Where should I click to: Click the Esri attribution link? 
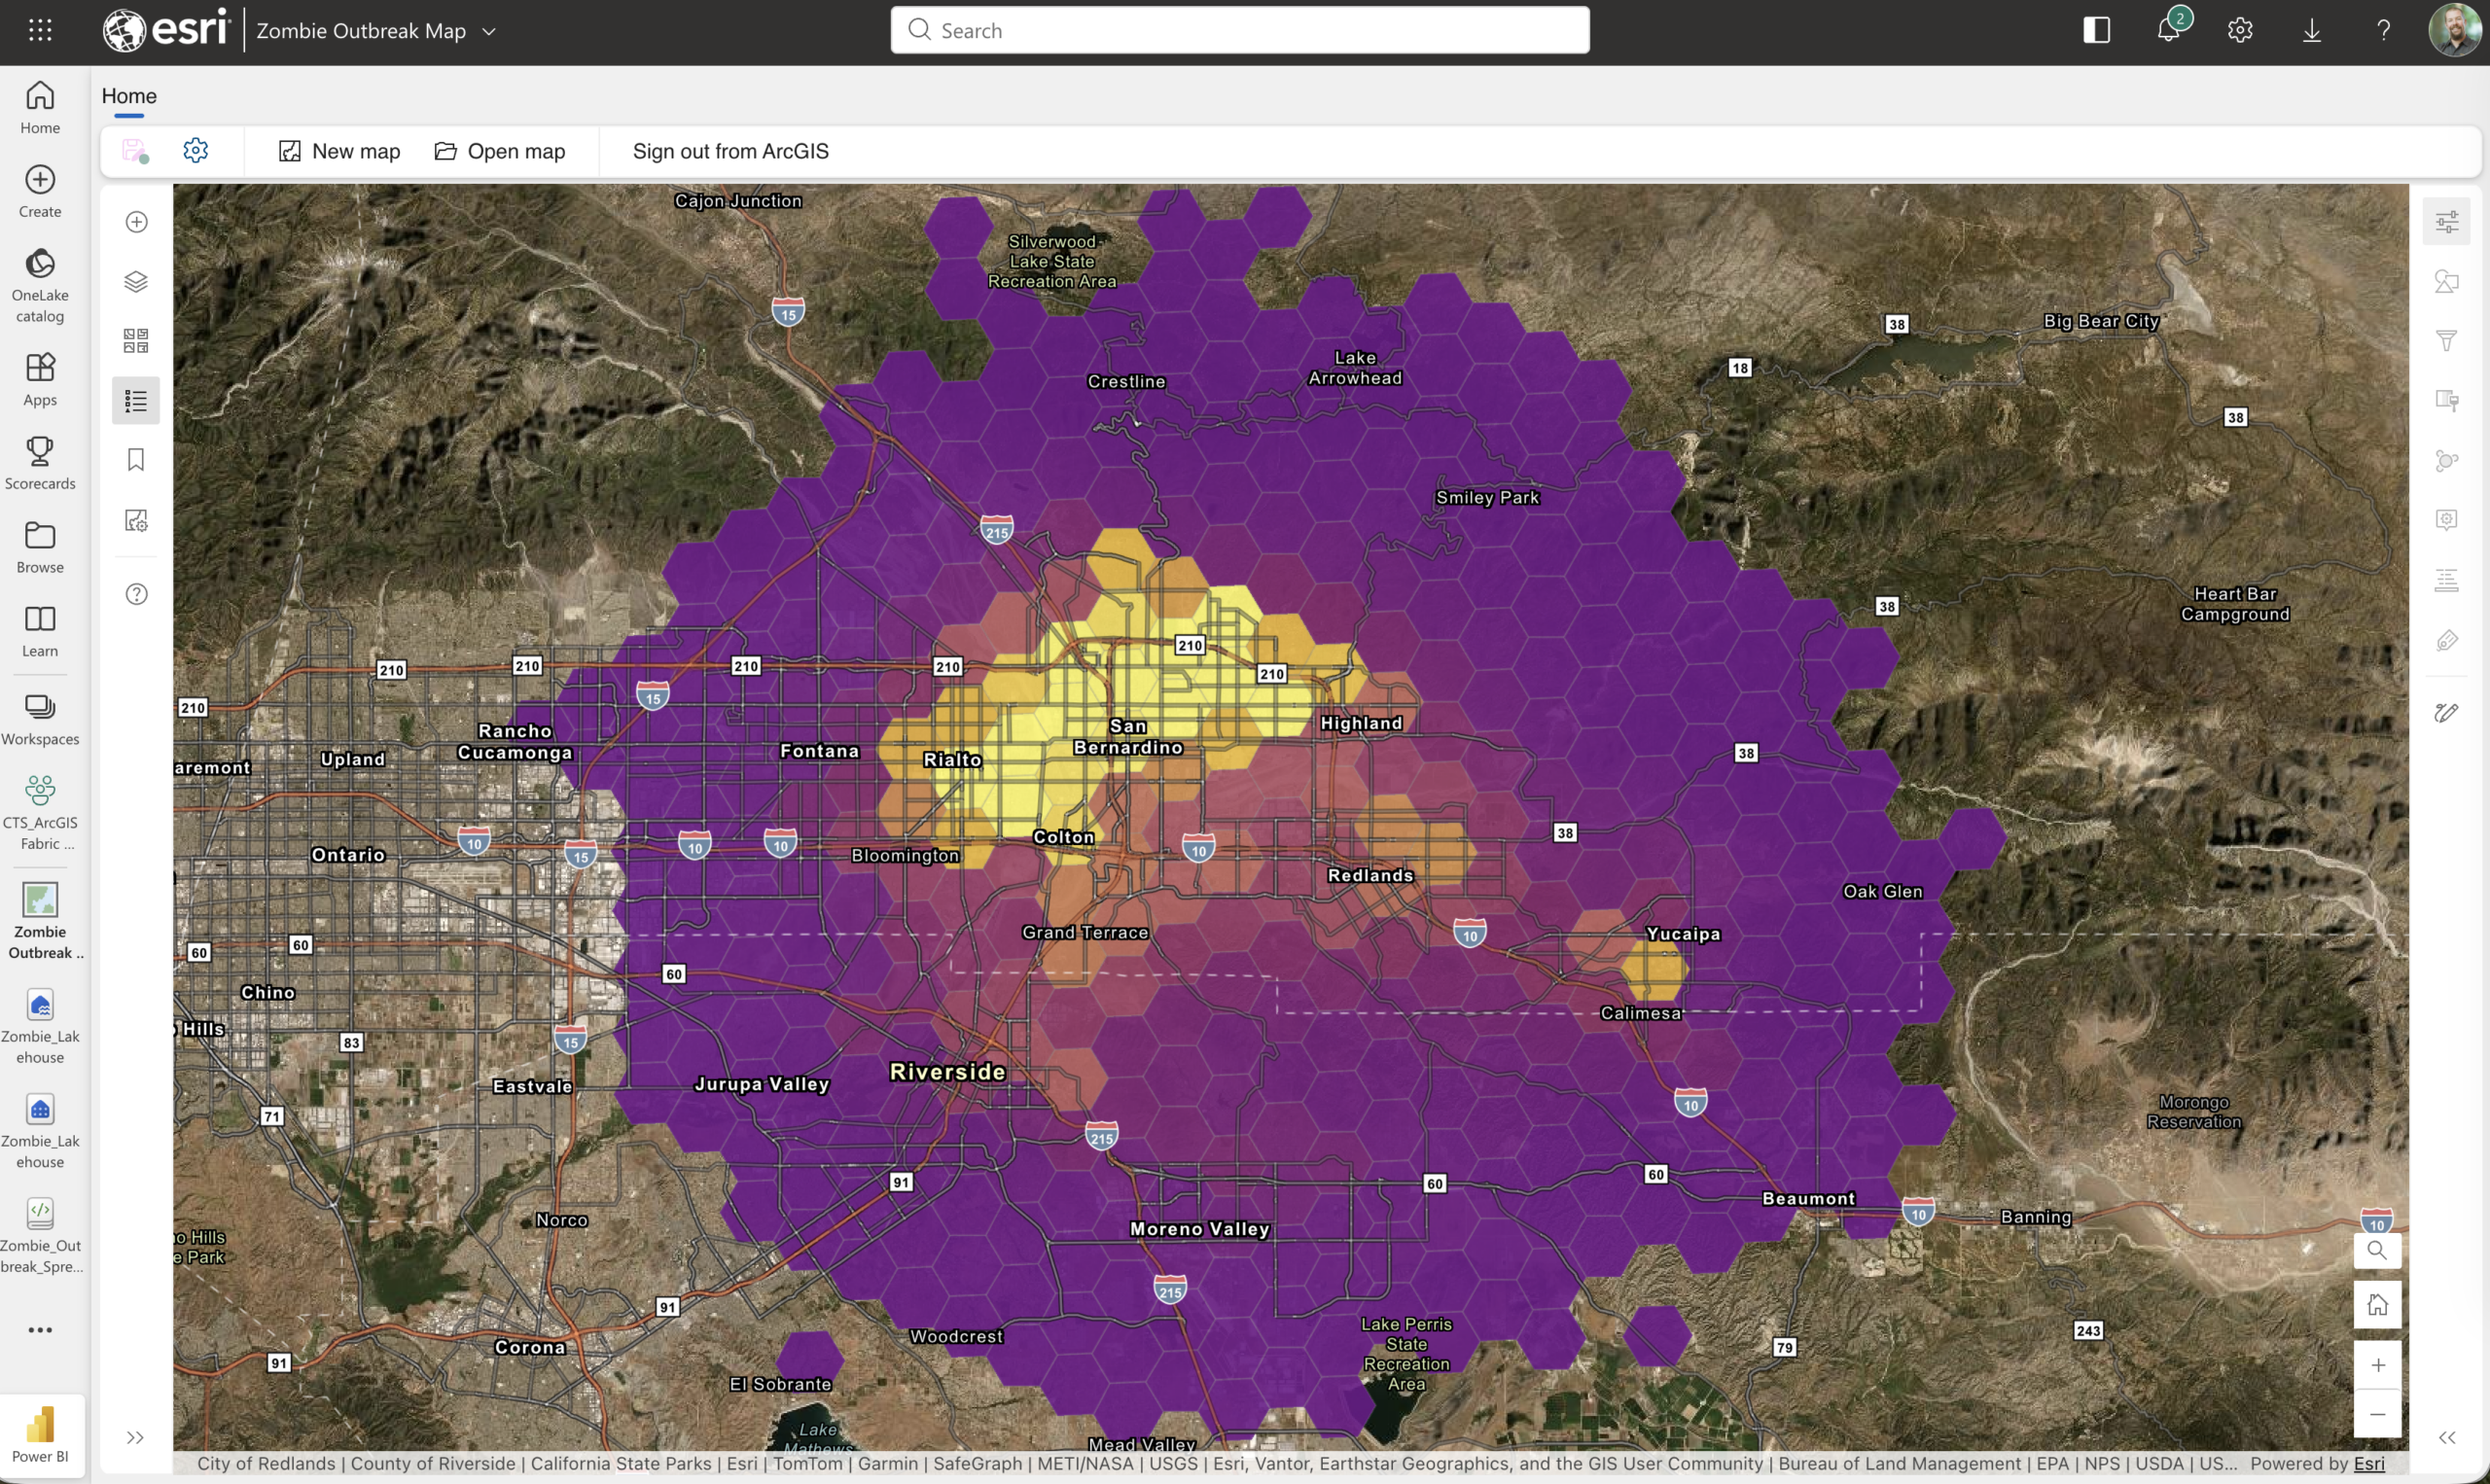[x=2369, y=1464]
